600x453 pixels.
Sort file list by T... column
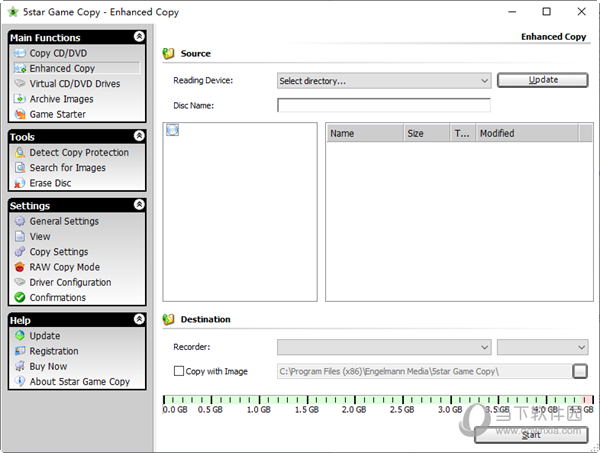tap(463, 133)
